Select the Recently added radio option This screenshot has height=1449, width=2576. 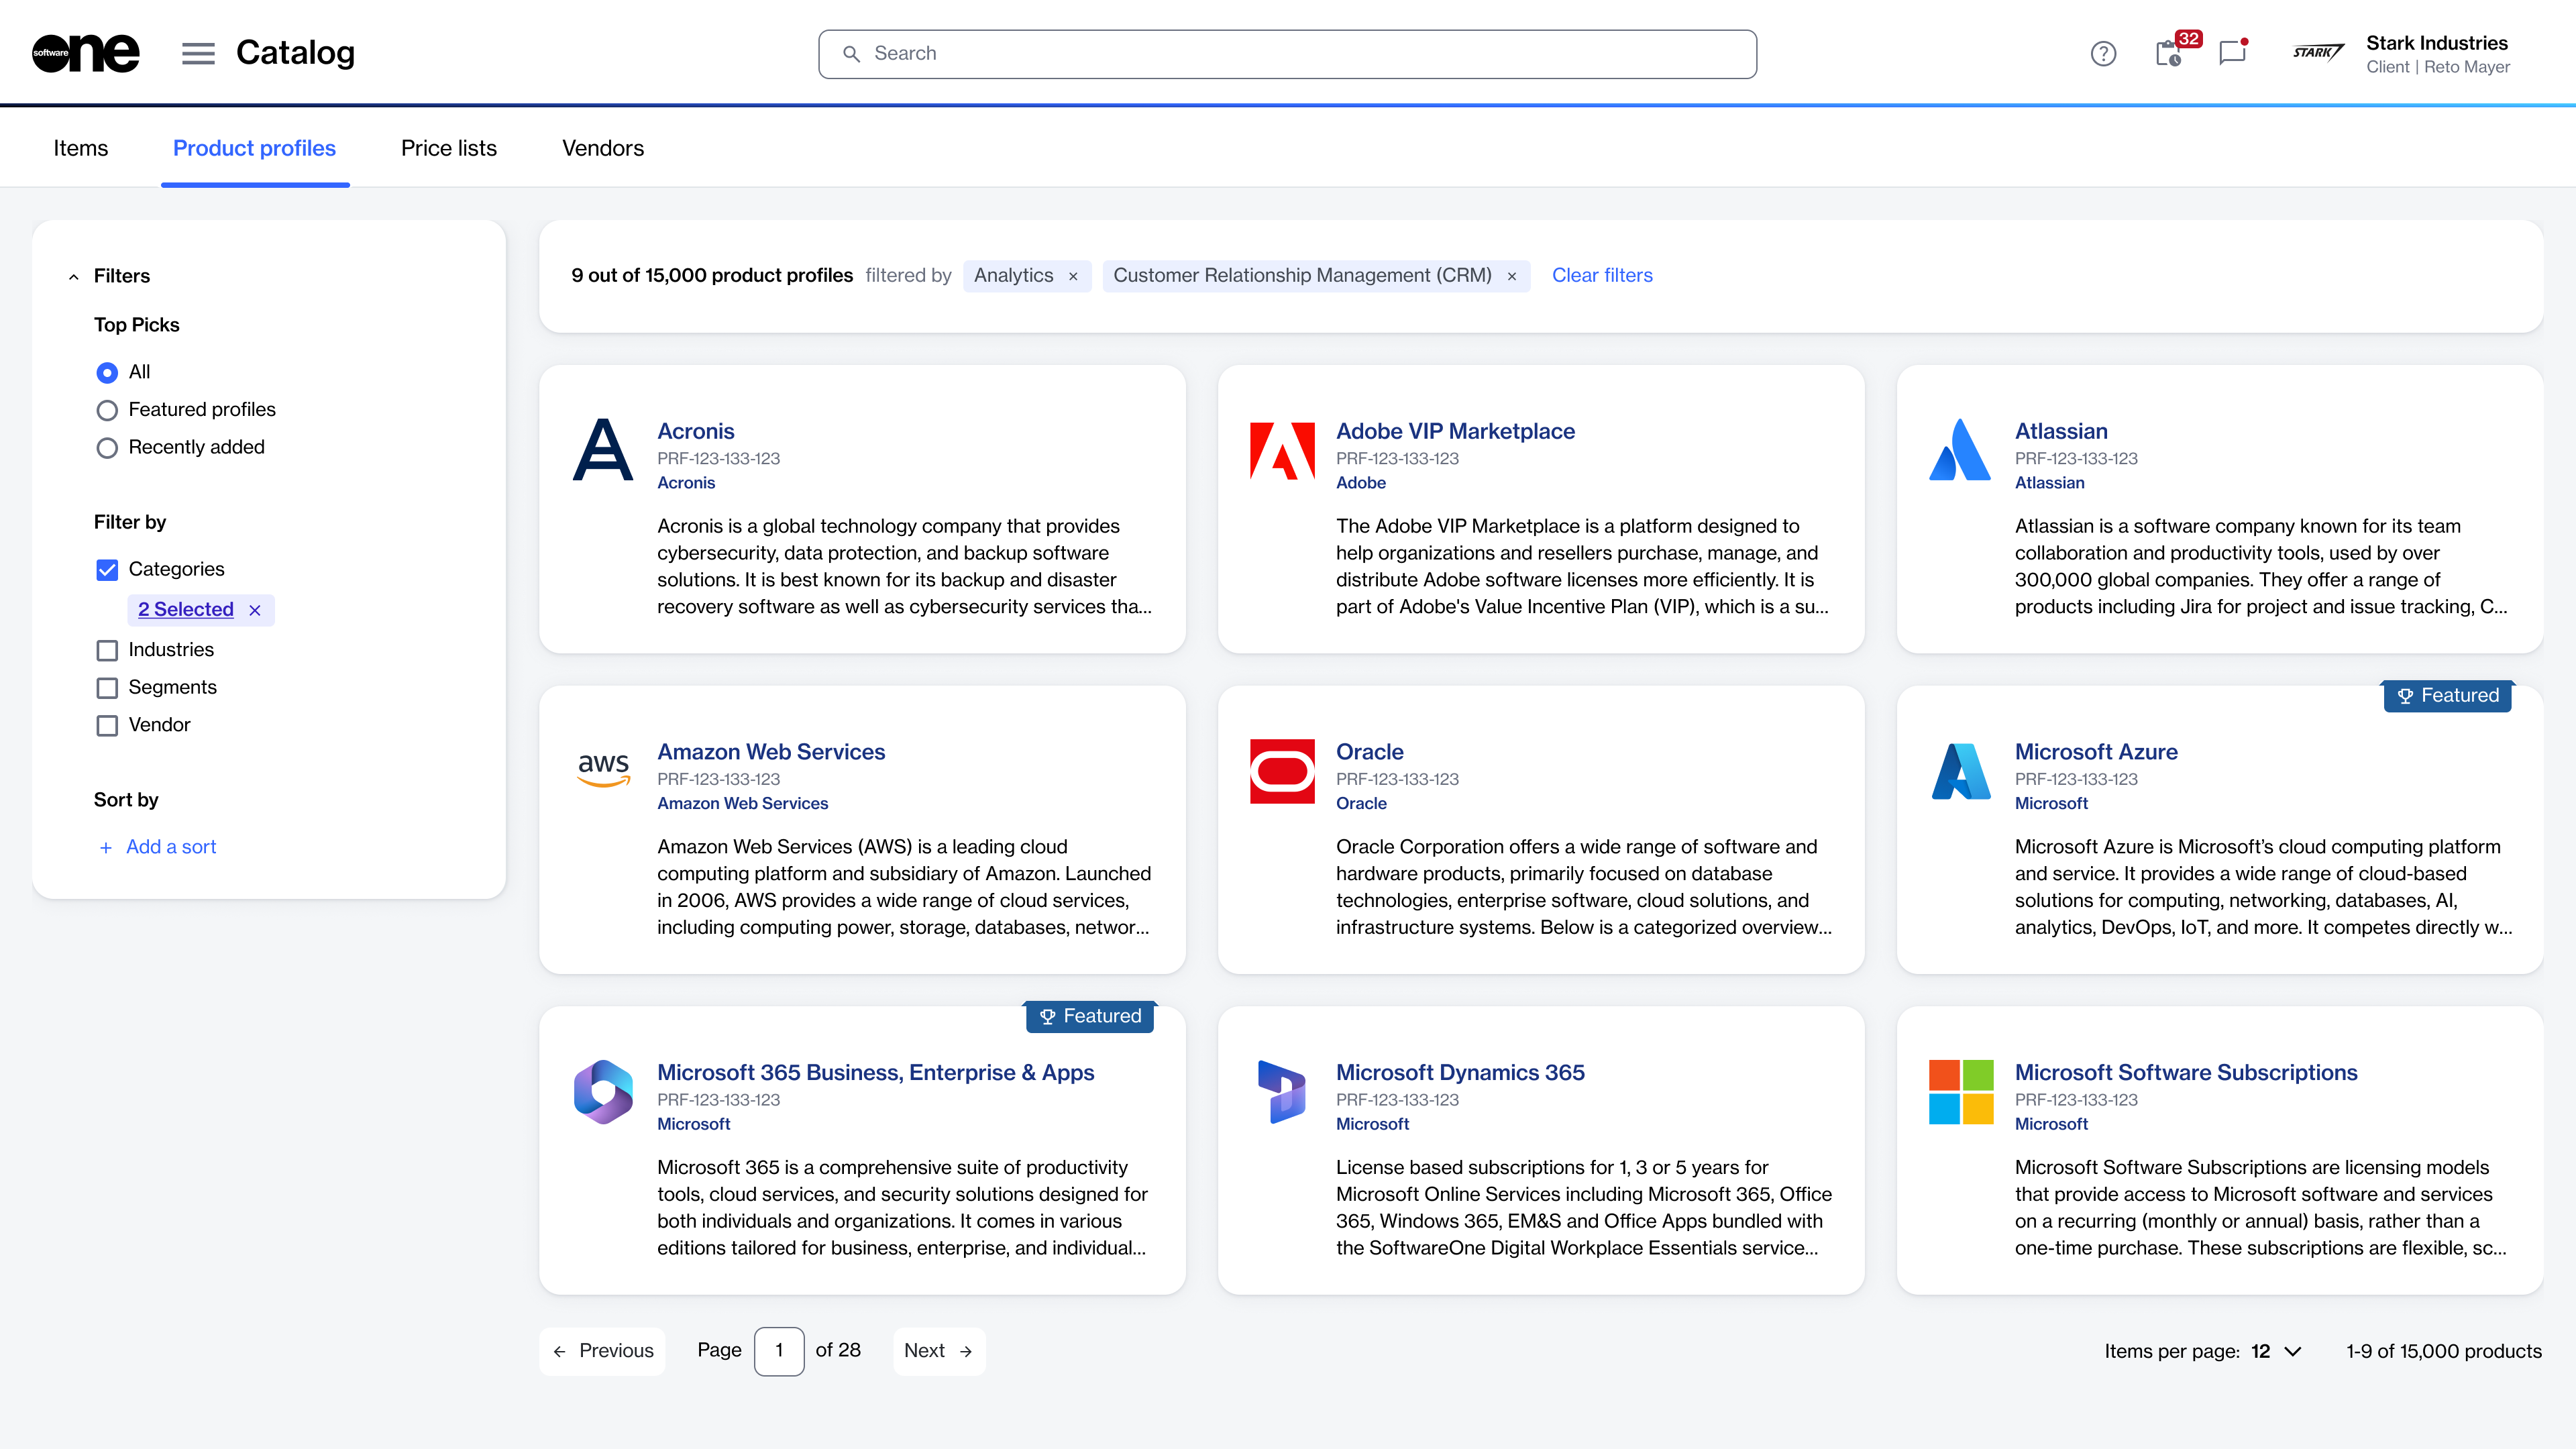click(107, 448)
